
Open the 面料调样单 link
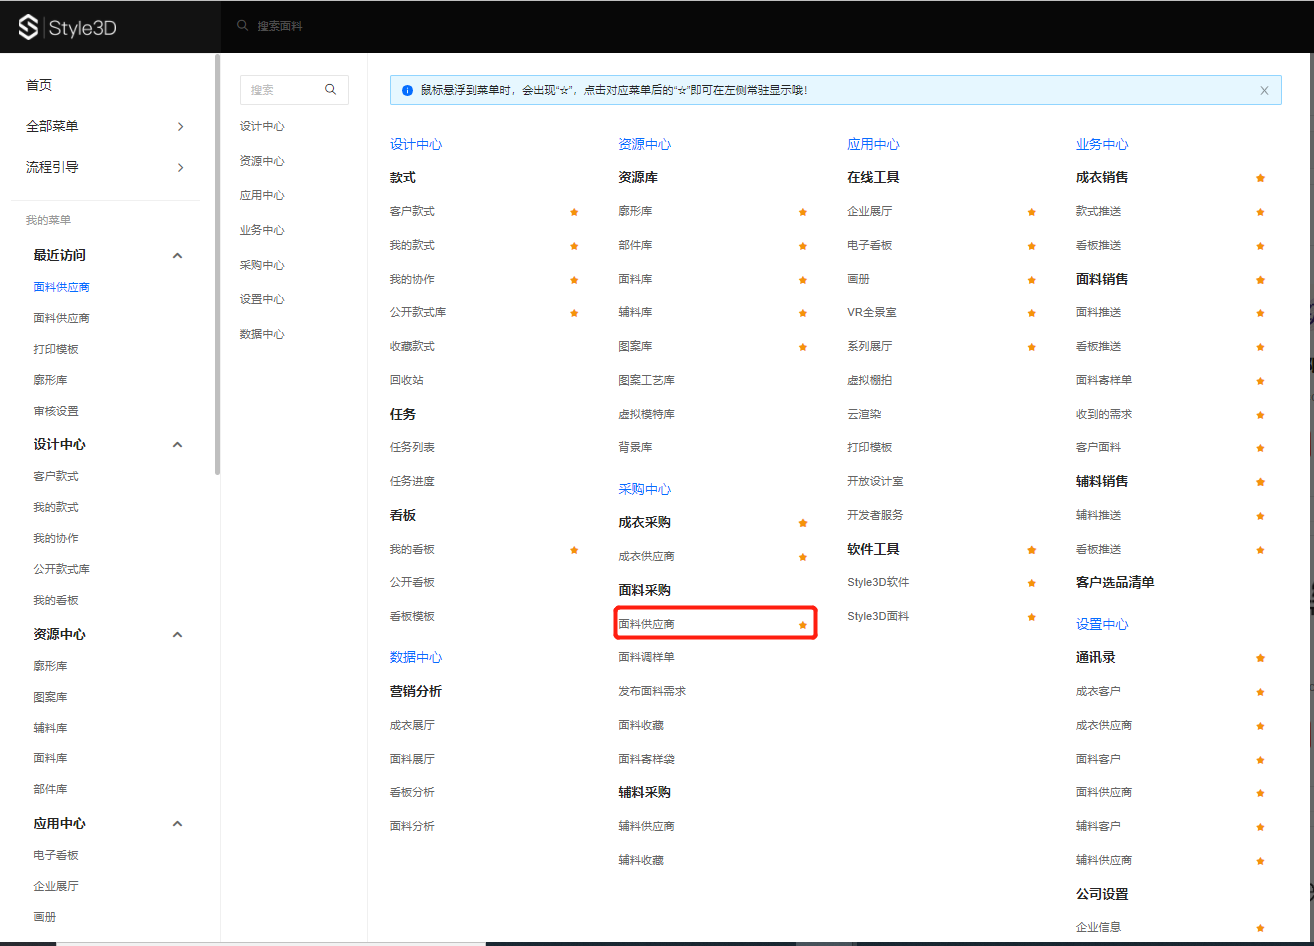pyautogui.click(x=646, y=657)
